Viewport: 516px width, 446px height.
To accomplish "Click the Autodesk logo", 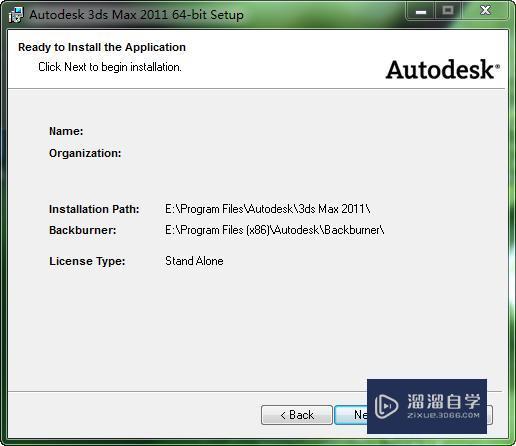I will (443, 70).
